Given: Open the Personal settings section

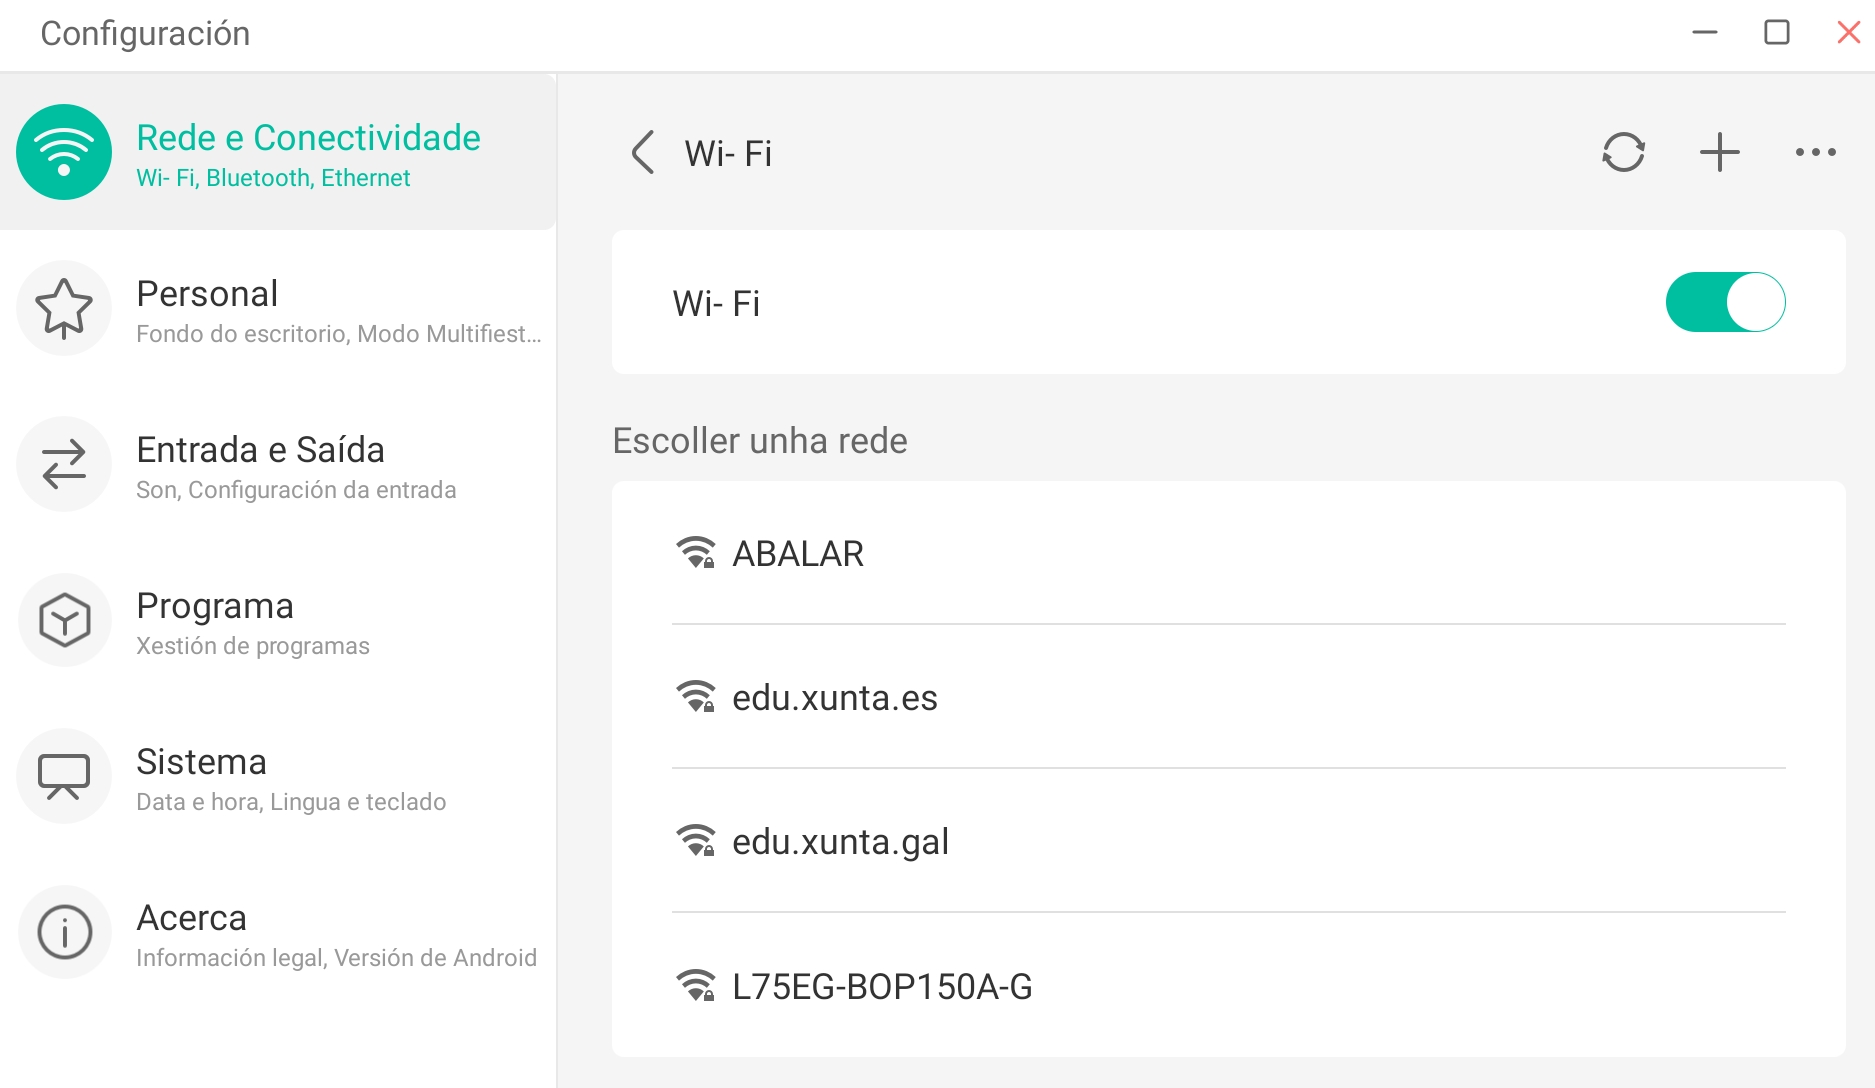Looking at the screenshot, I should pyautogui.click(x=300, y=310).
